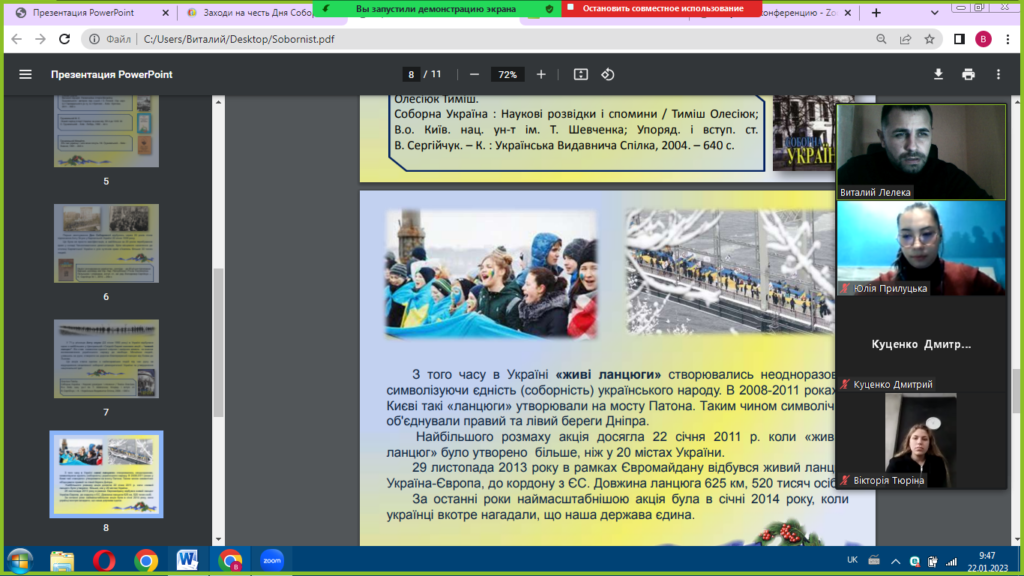Image resolution: width=1024 pixels, height=576 pixels.
Task: Print the PDF document
Action: [x=968, y=75]
